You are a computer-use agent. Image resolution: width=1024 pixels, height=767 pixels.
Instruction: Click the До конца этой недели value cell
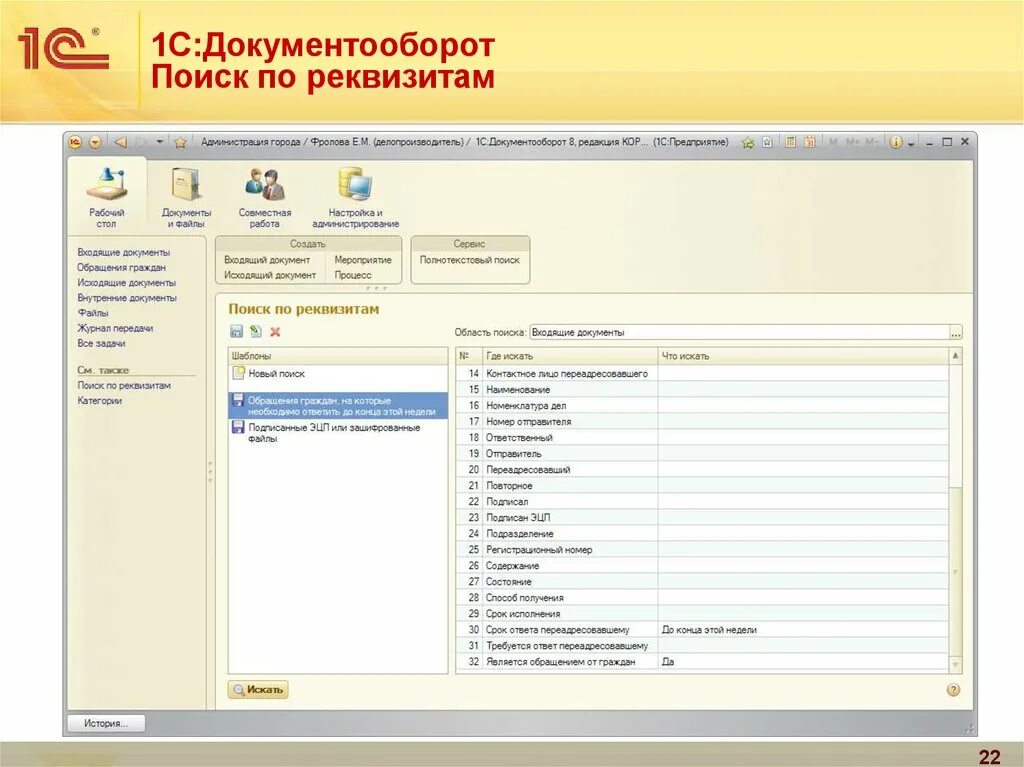click(x=803, y=630)
